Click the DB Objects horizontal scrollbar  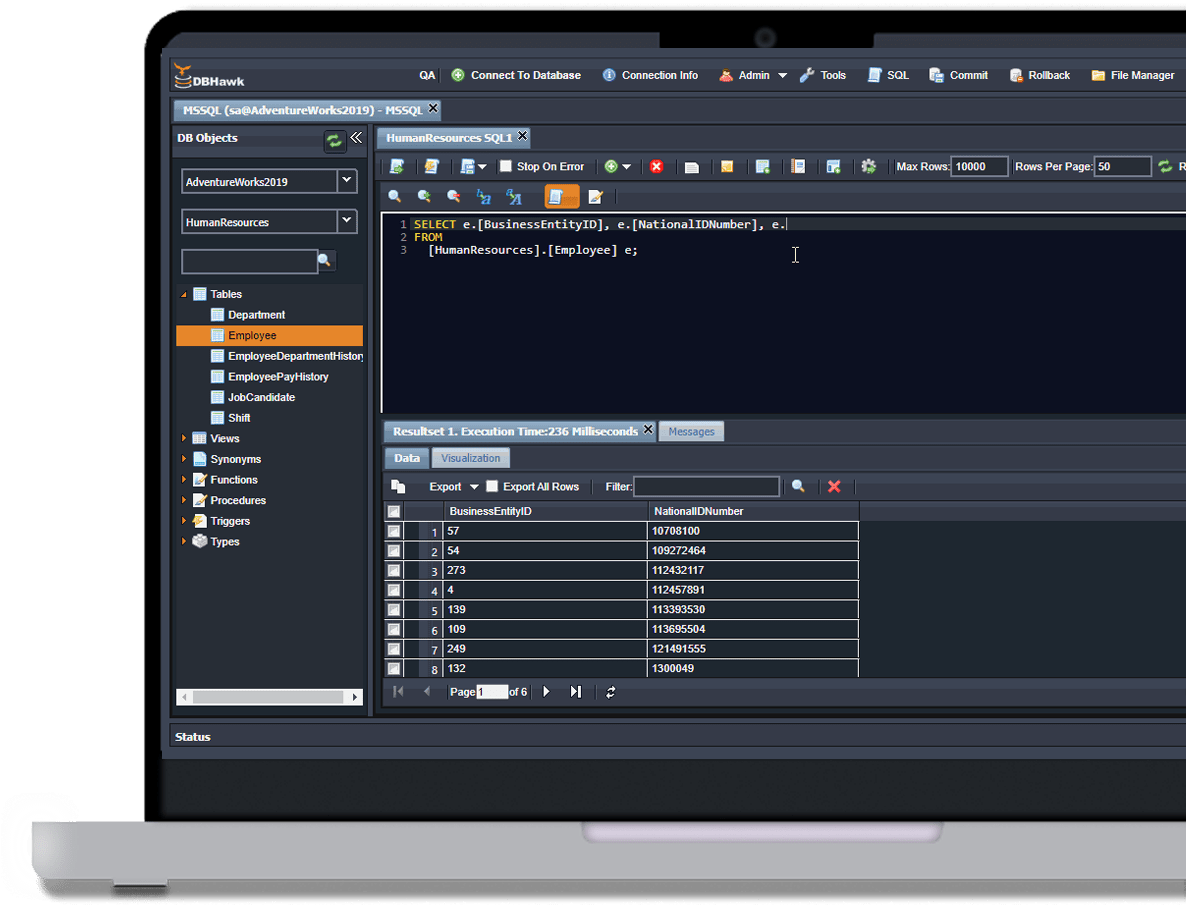click(x=269, y=697)
